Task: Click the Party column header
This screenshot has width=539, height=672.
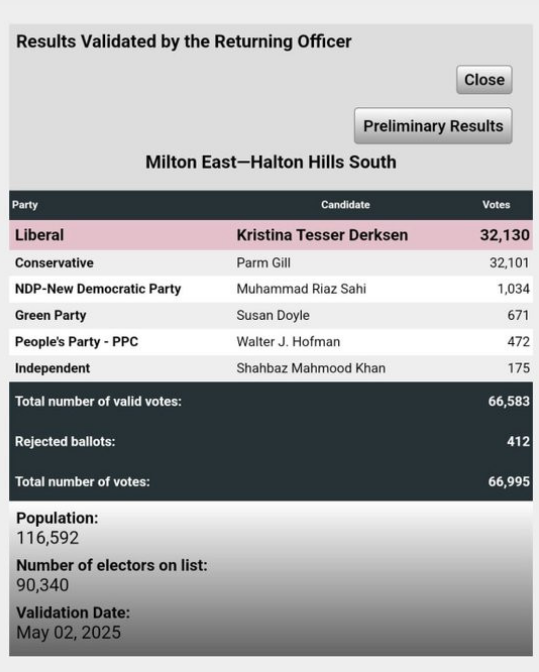Action: coord(25,205)
